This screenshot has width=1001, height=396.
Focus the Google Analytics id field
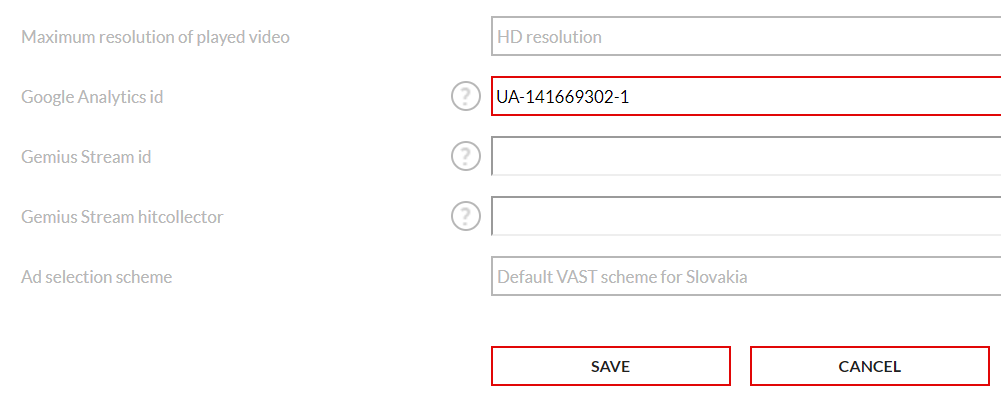pyautogui.click(x=746, y=96)
